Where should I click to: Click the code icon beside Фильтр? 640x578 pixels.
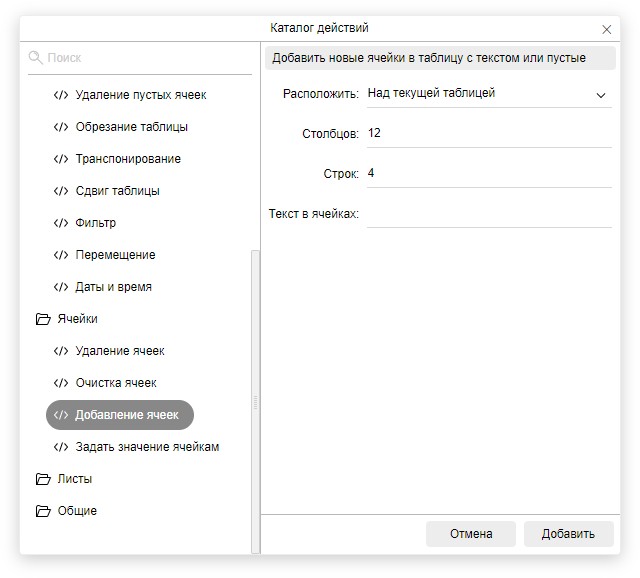[x=61, y=223]
